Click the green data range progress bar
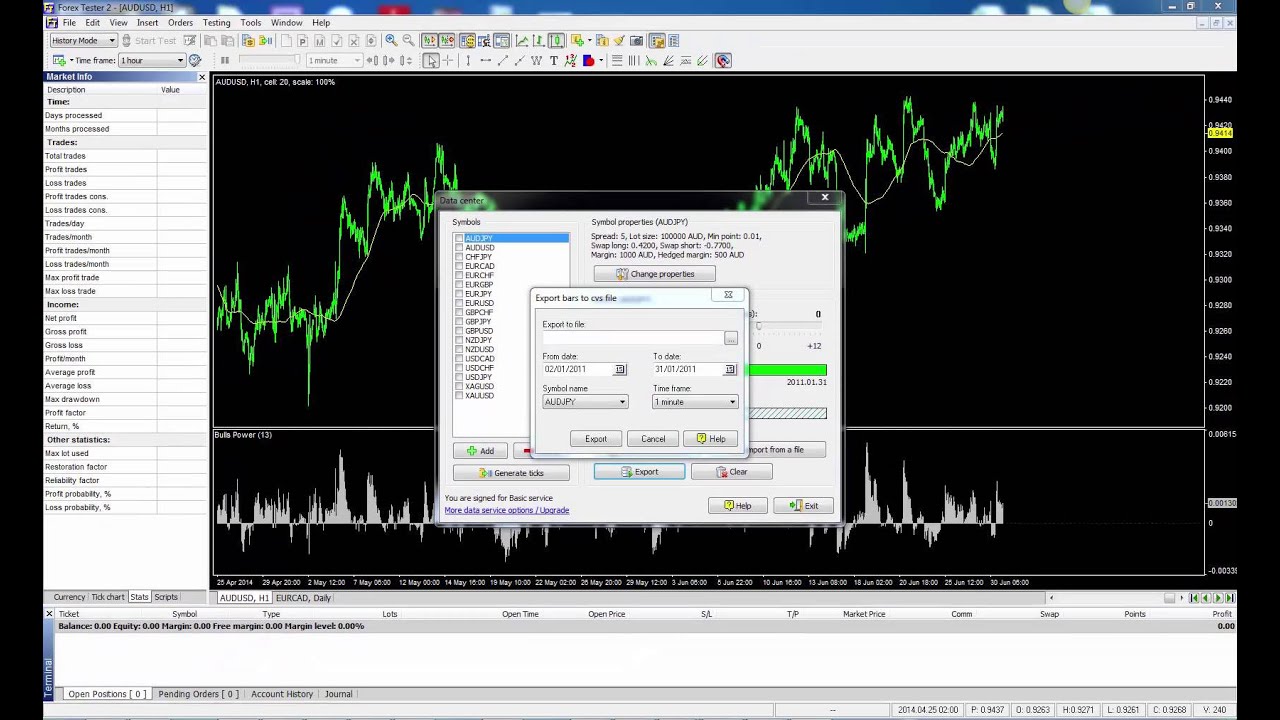Screen dimensions: 1280x720 tap(787, 370)
